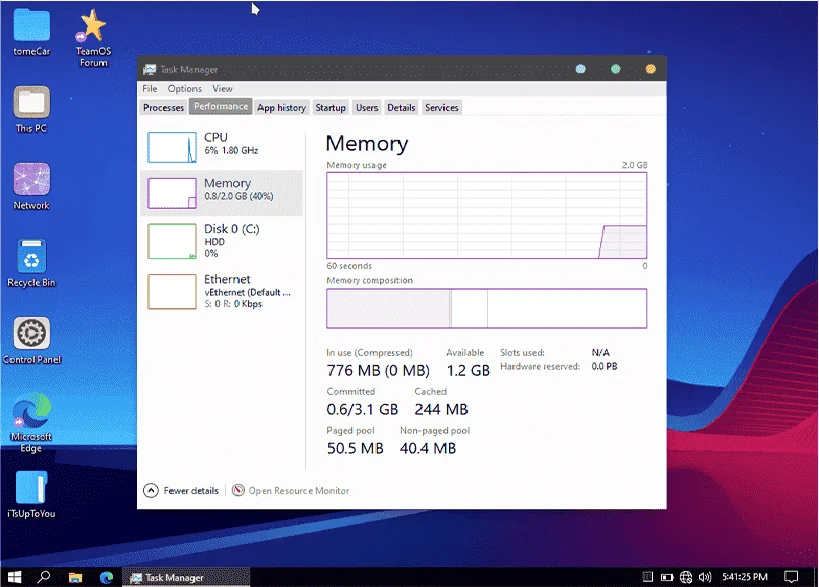Open the Options menu
This screenshot has width=819, height=587.
184,89
